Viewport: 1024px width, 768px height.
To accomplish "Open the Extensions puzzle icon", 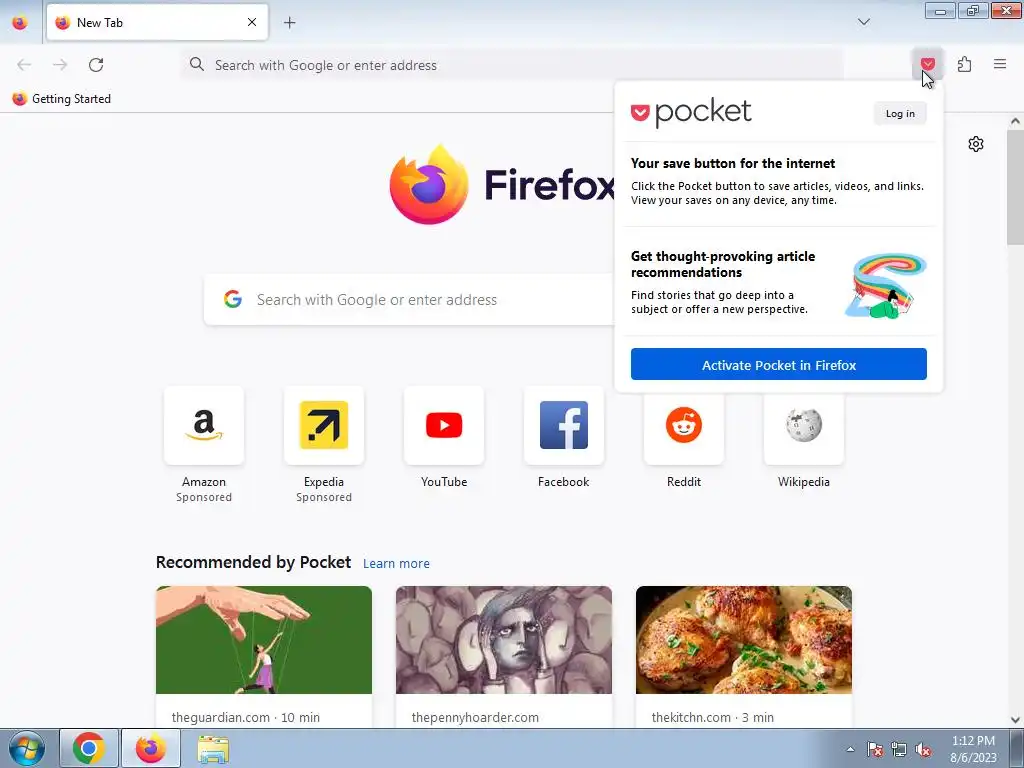I will (x=964, y=64).
